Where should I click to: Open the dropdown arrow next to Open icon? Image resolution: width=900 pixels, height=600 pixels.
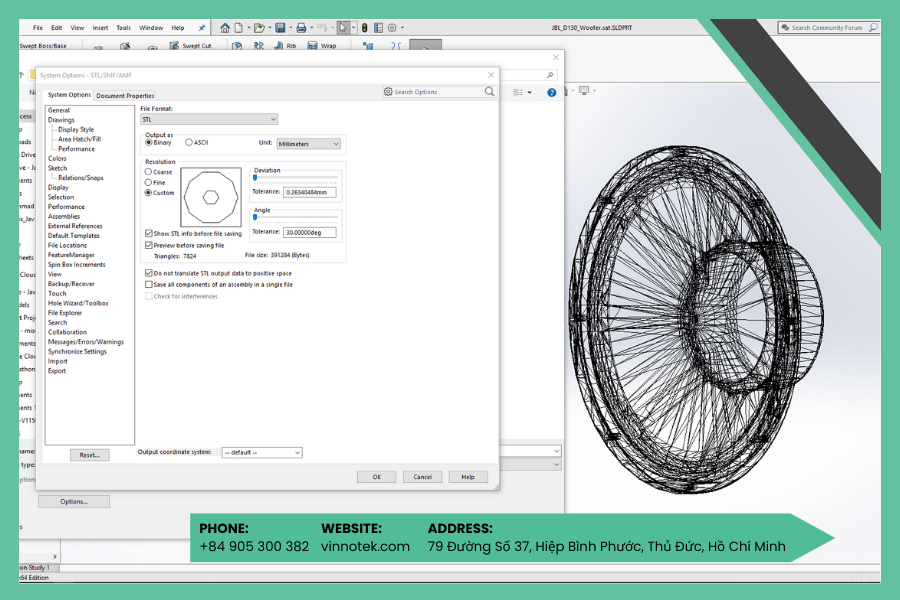(269, 28)
